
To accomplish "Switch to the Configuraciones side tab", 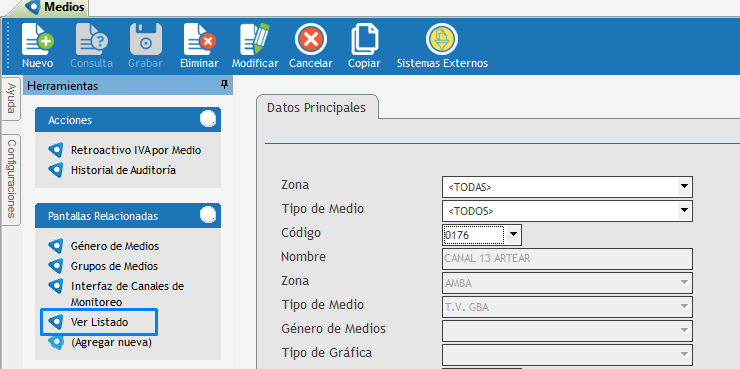I will point(11,179).
